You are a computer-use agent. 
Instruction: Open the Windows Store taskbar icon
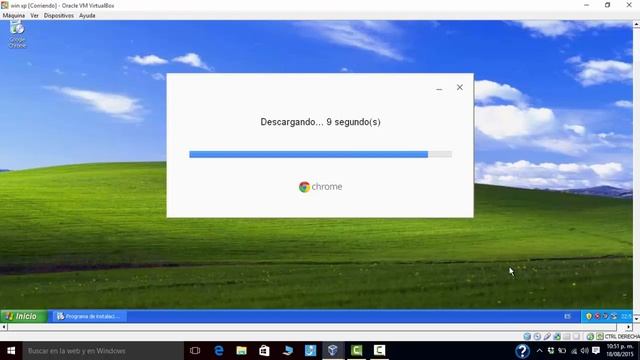coord(264,351)
